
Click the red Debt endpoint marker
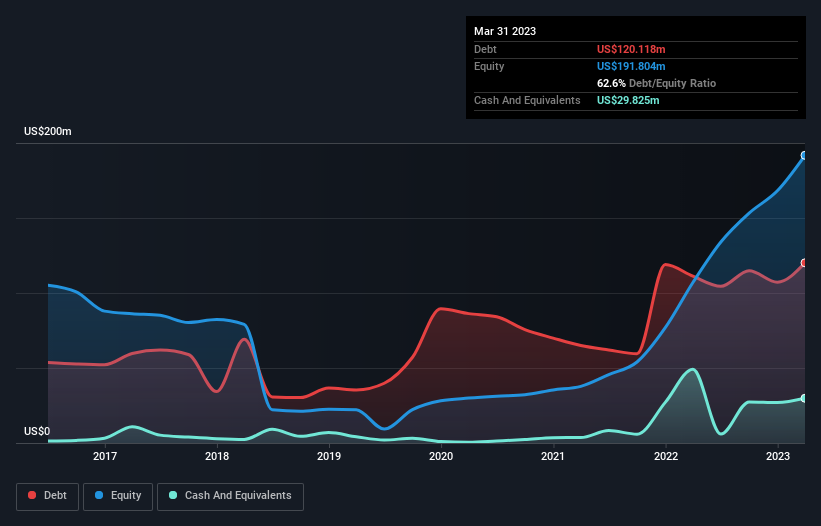tap(804, 263)
